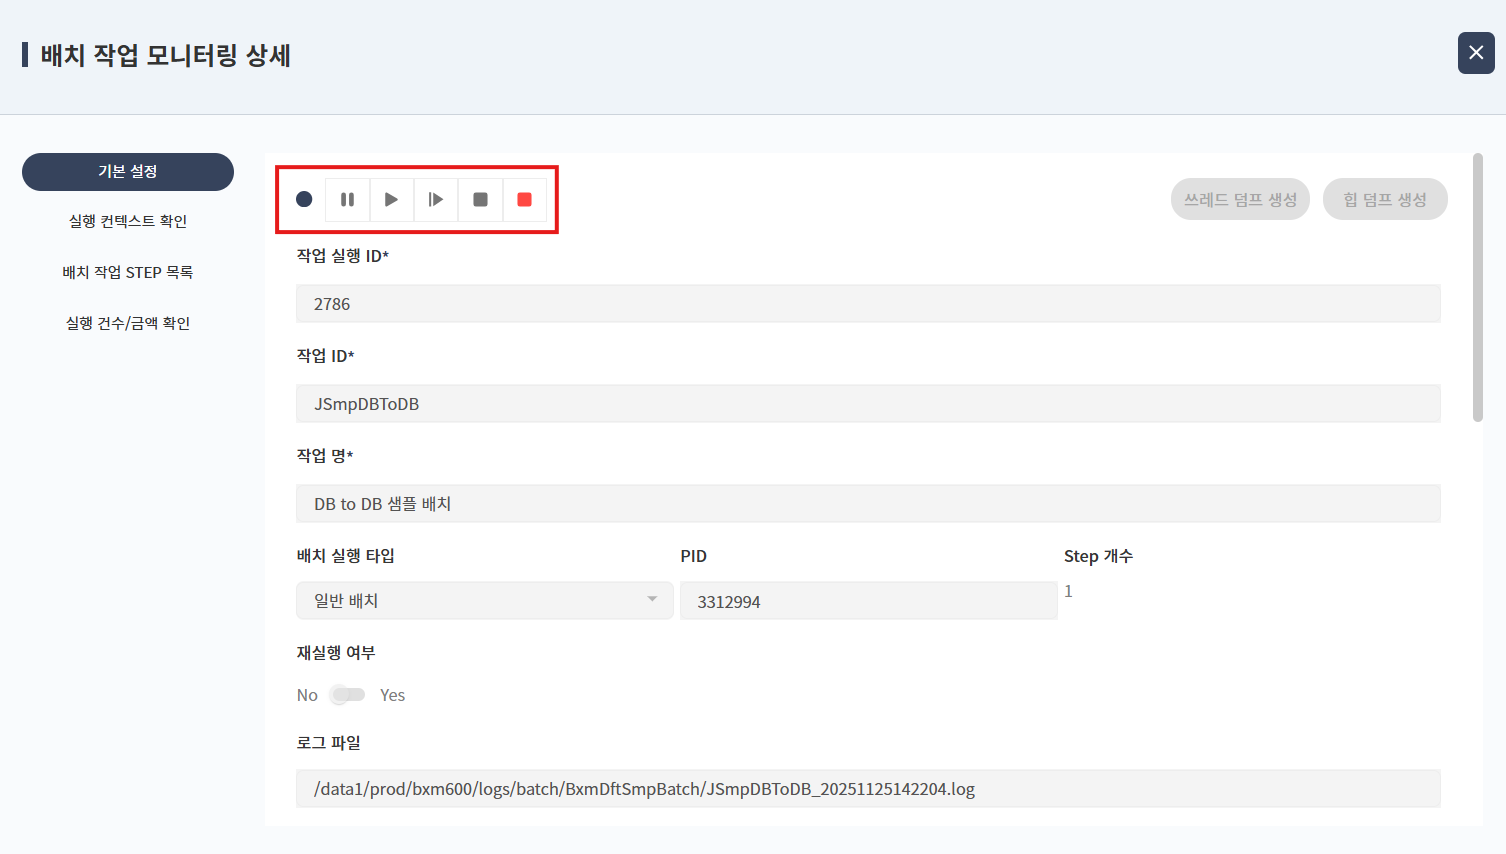Screen dimensions: 1506x854
Task: Select the 기본 설정 tab
Action: pyautogui.click(x=128, y=172)
